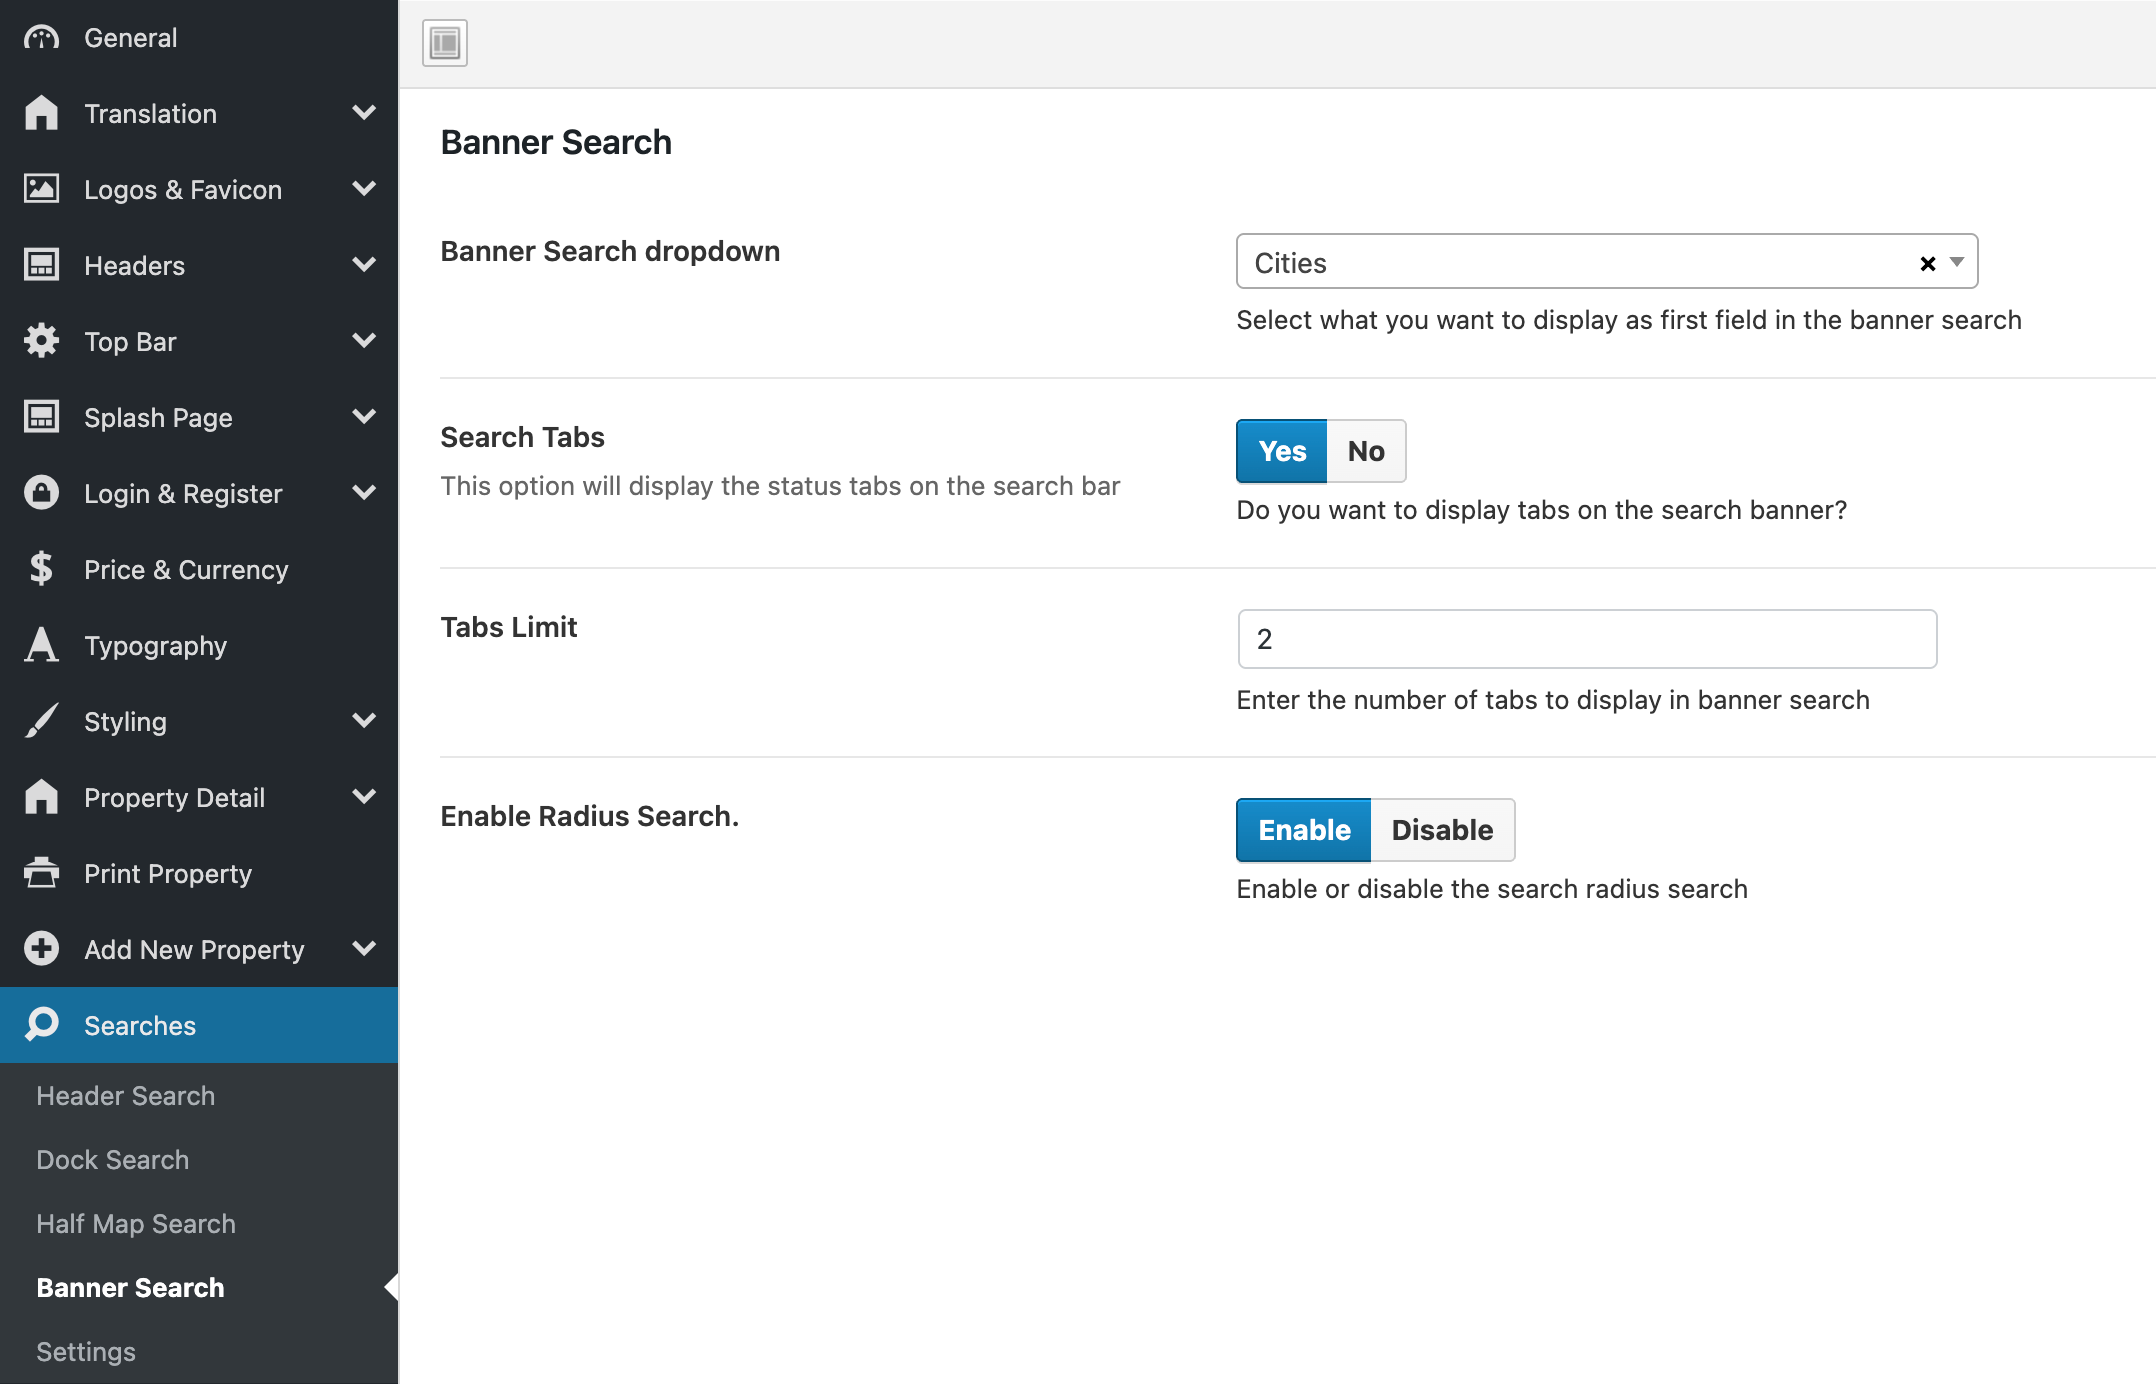Image resolution: width=2156 pixels, height=1384 pixels.
Task: Click the Logos & Favicon image icon
Action: pos(41,189)
